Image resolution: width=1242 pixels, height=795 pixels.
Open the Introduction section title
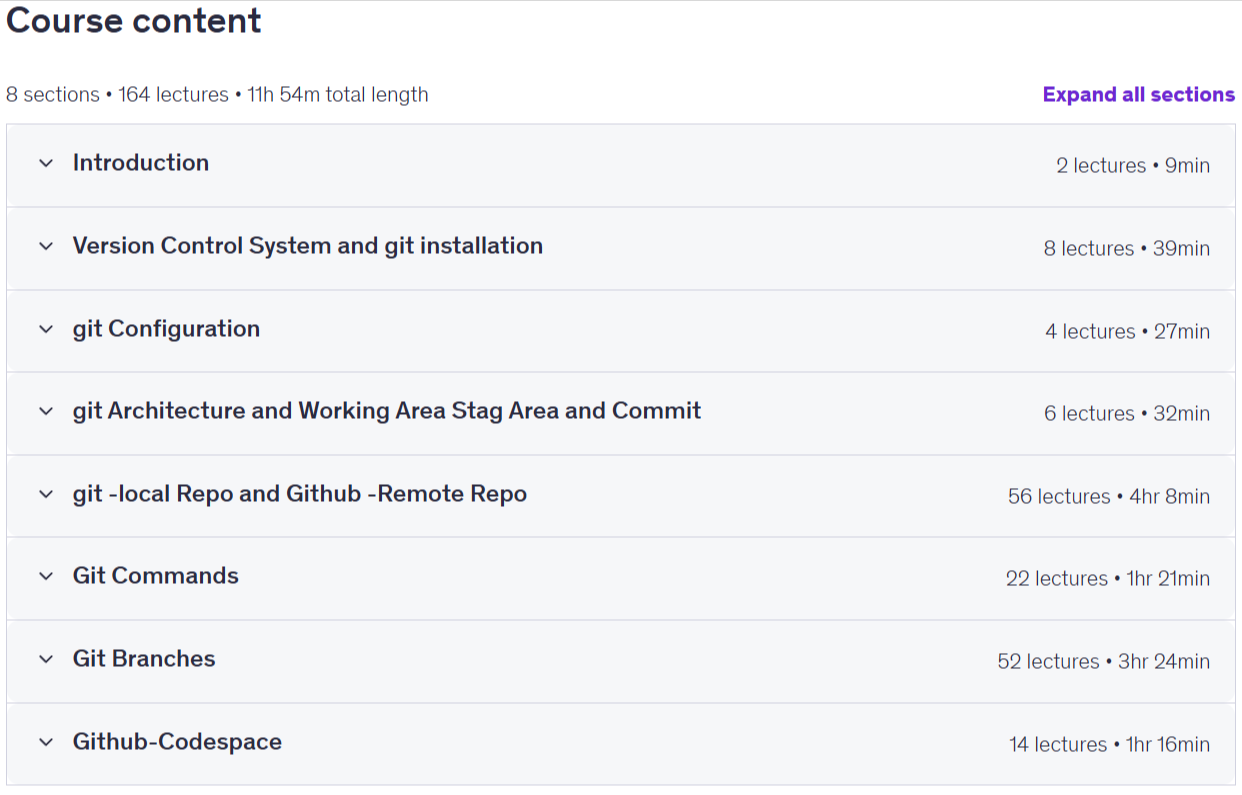pyautogui.click(x=141, y=163)
